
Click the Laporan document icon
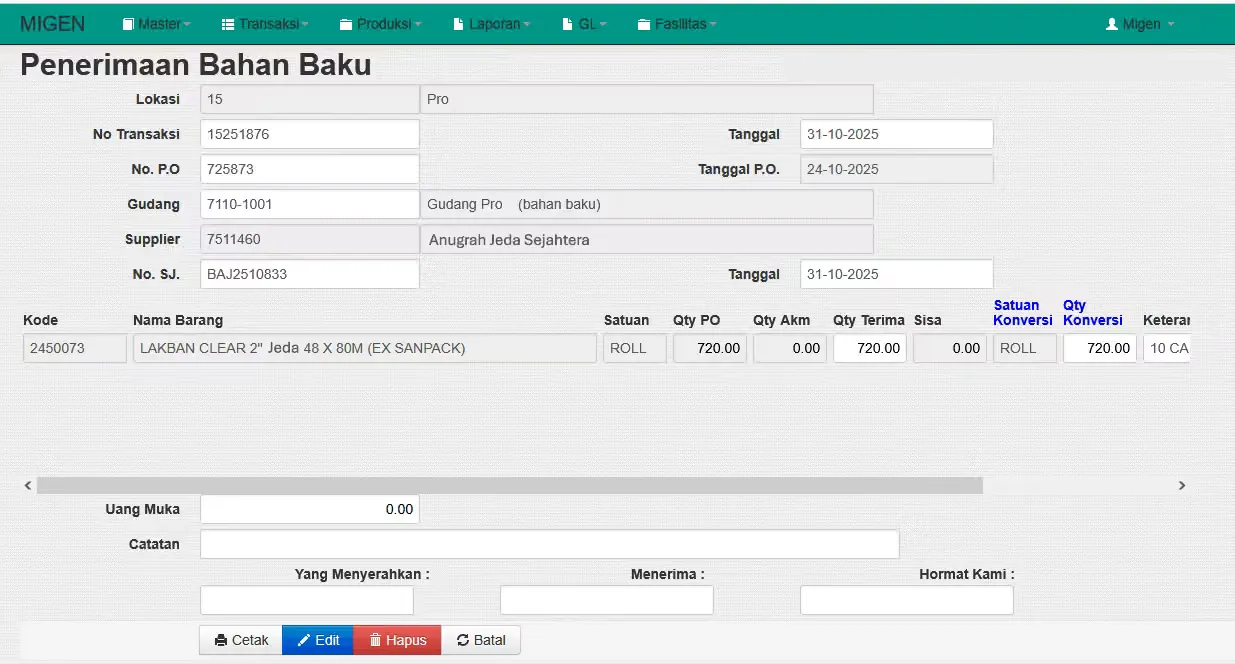(x=458, y=24)
